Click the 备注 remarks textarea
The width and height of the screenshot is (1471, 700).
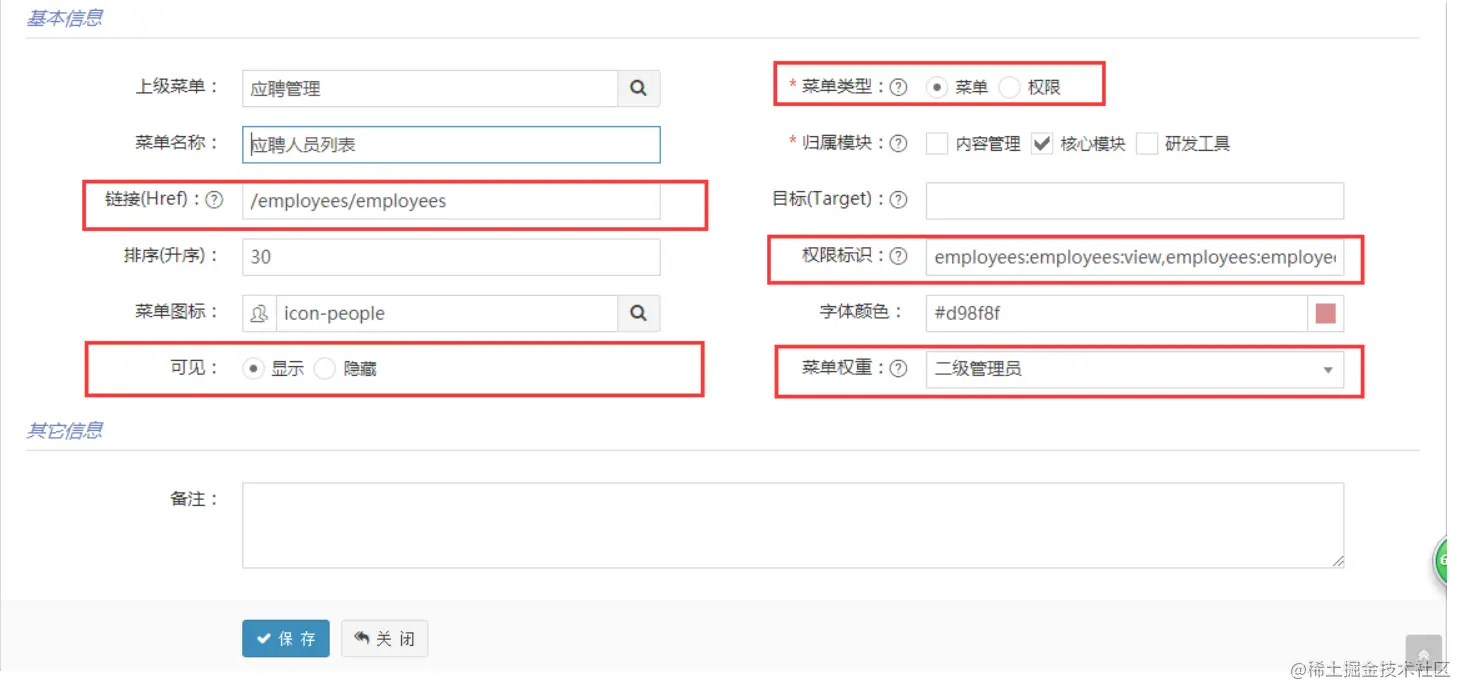click(793, 525)
